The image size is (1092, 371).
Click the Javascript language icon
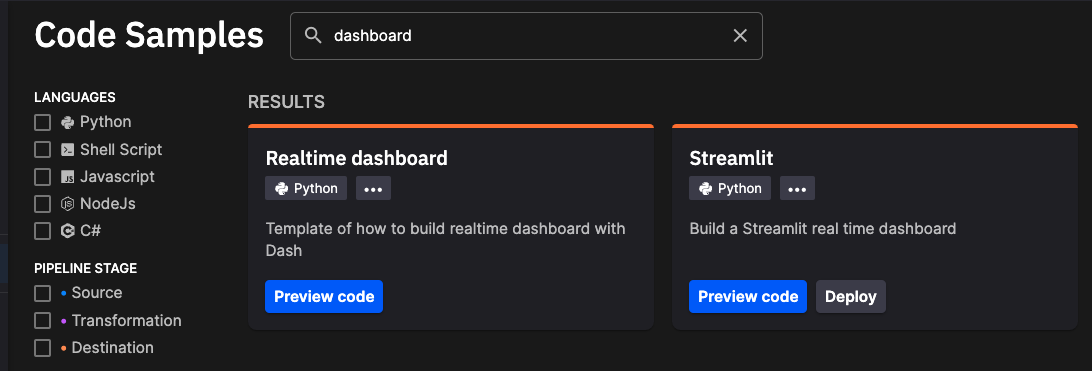(68, 177)
